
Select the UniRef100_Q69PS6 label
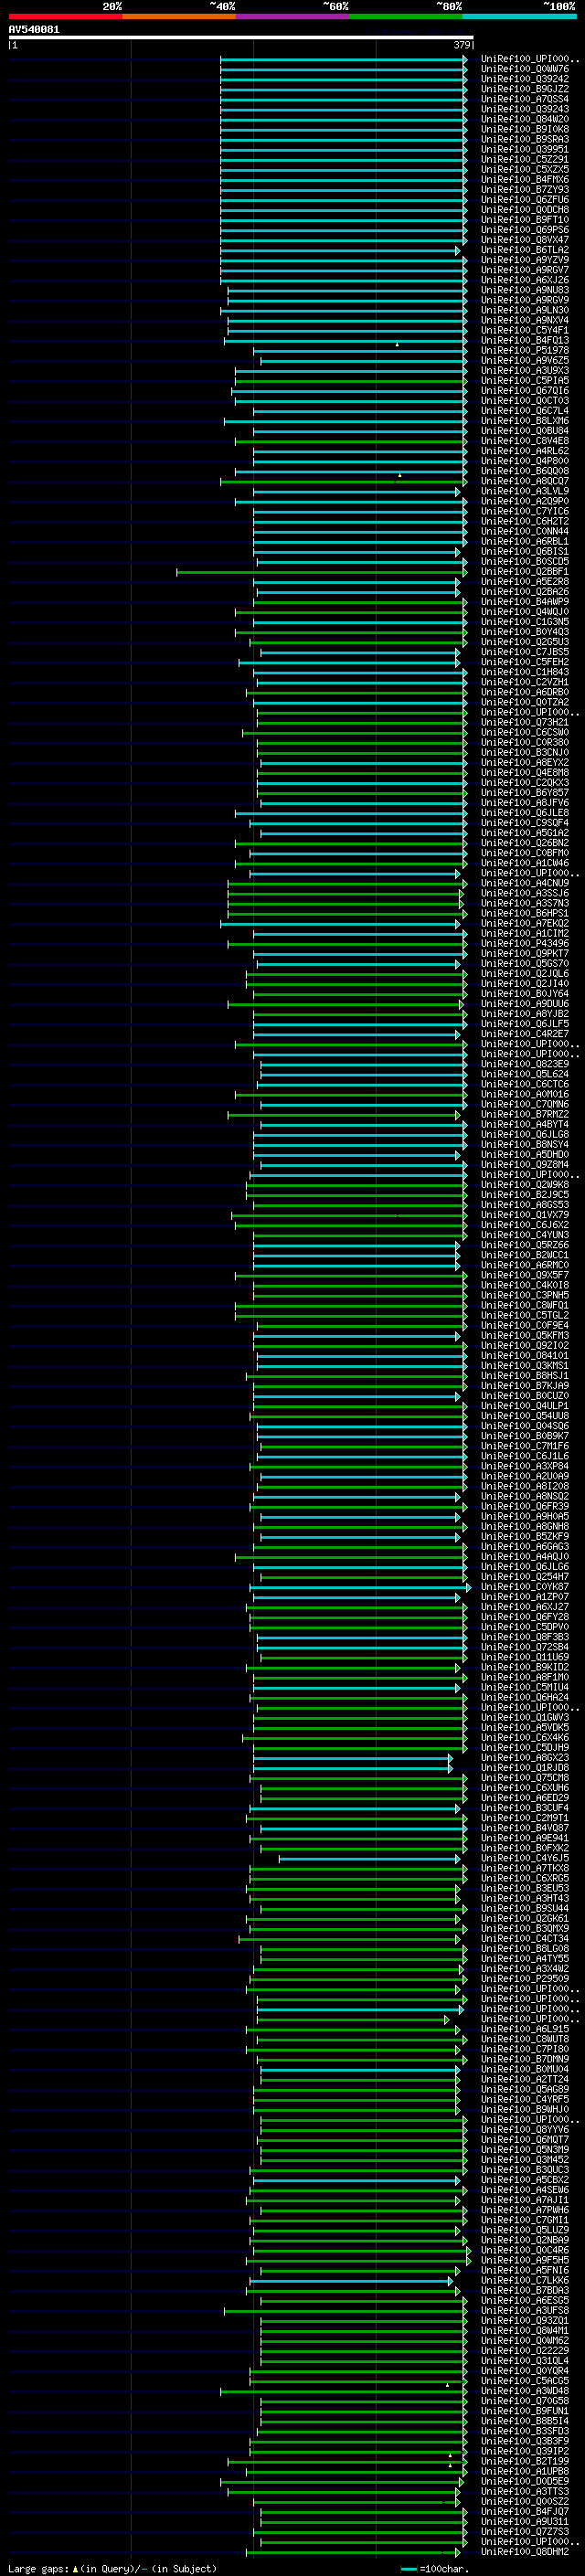pos(524,229)
